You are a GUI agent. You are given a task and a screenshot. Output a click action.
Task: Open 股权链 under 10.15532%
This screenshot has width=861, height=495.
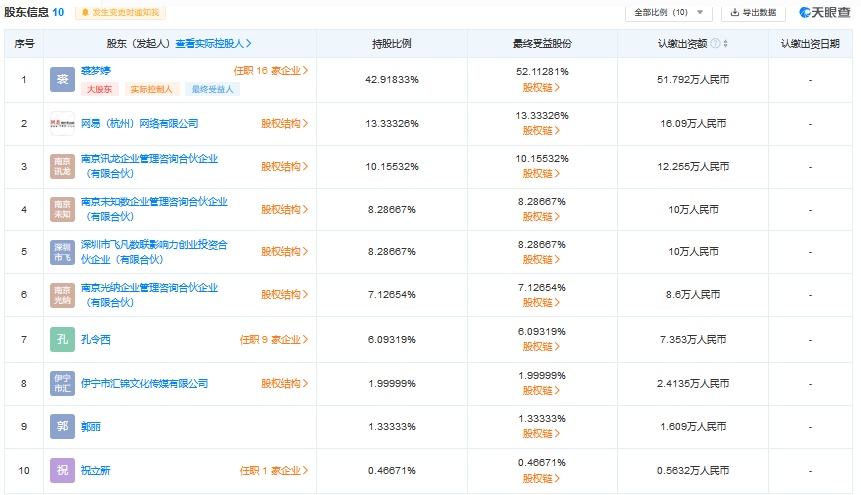pos(541,174)
